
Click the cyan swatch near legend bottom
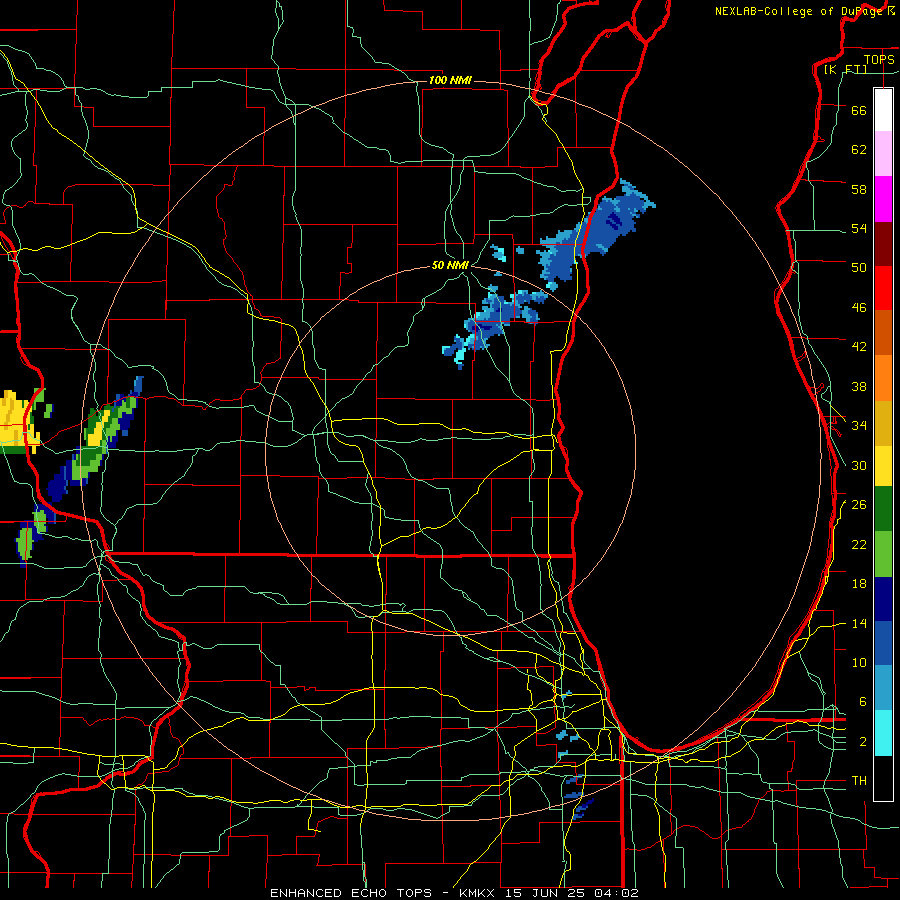[x=883, y=733]
